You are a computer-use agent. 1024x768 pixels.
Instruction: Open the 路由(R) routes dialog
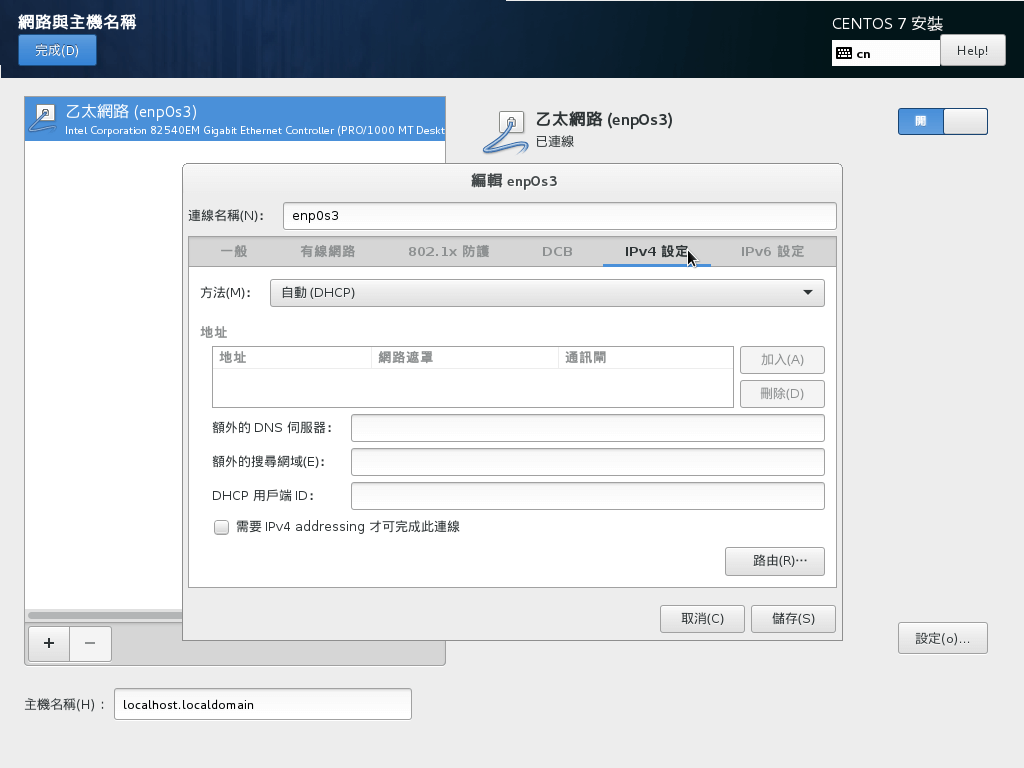pyautogui.click(x=774, y=561)
